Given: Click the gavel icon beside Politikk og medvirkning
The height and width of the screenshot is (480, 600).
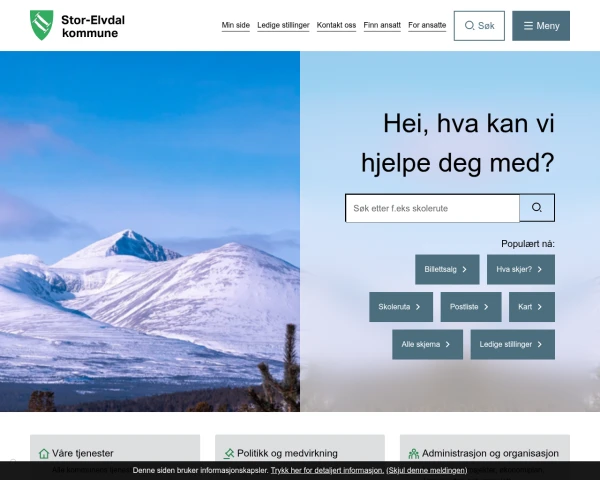Looking at the screenshot, I should click(x=229, y=454).
